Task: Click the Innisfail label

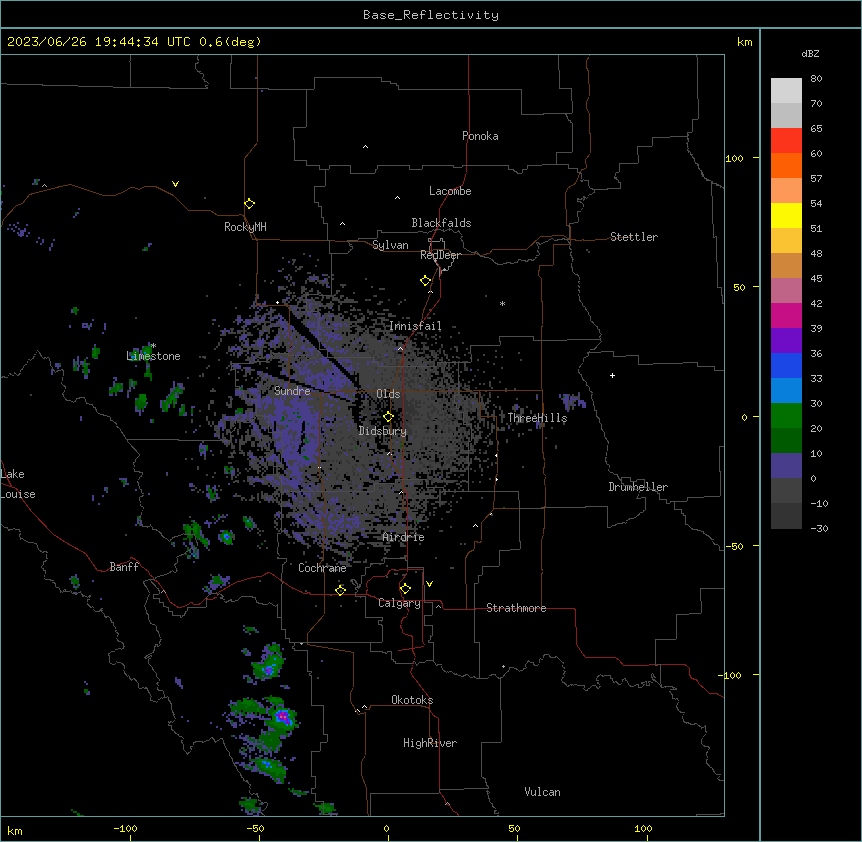Action: 415,326
